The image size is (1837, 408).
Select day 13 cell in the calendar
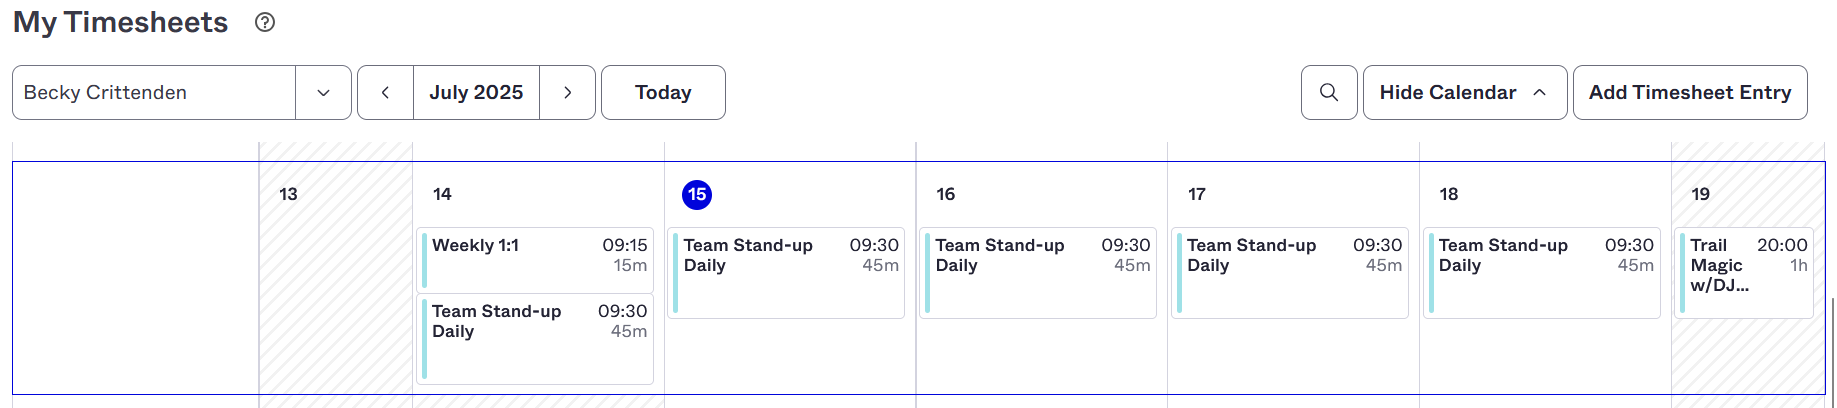336,277
